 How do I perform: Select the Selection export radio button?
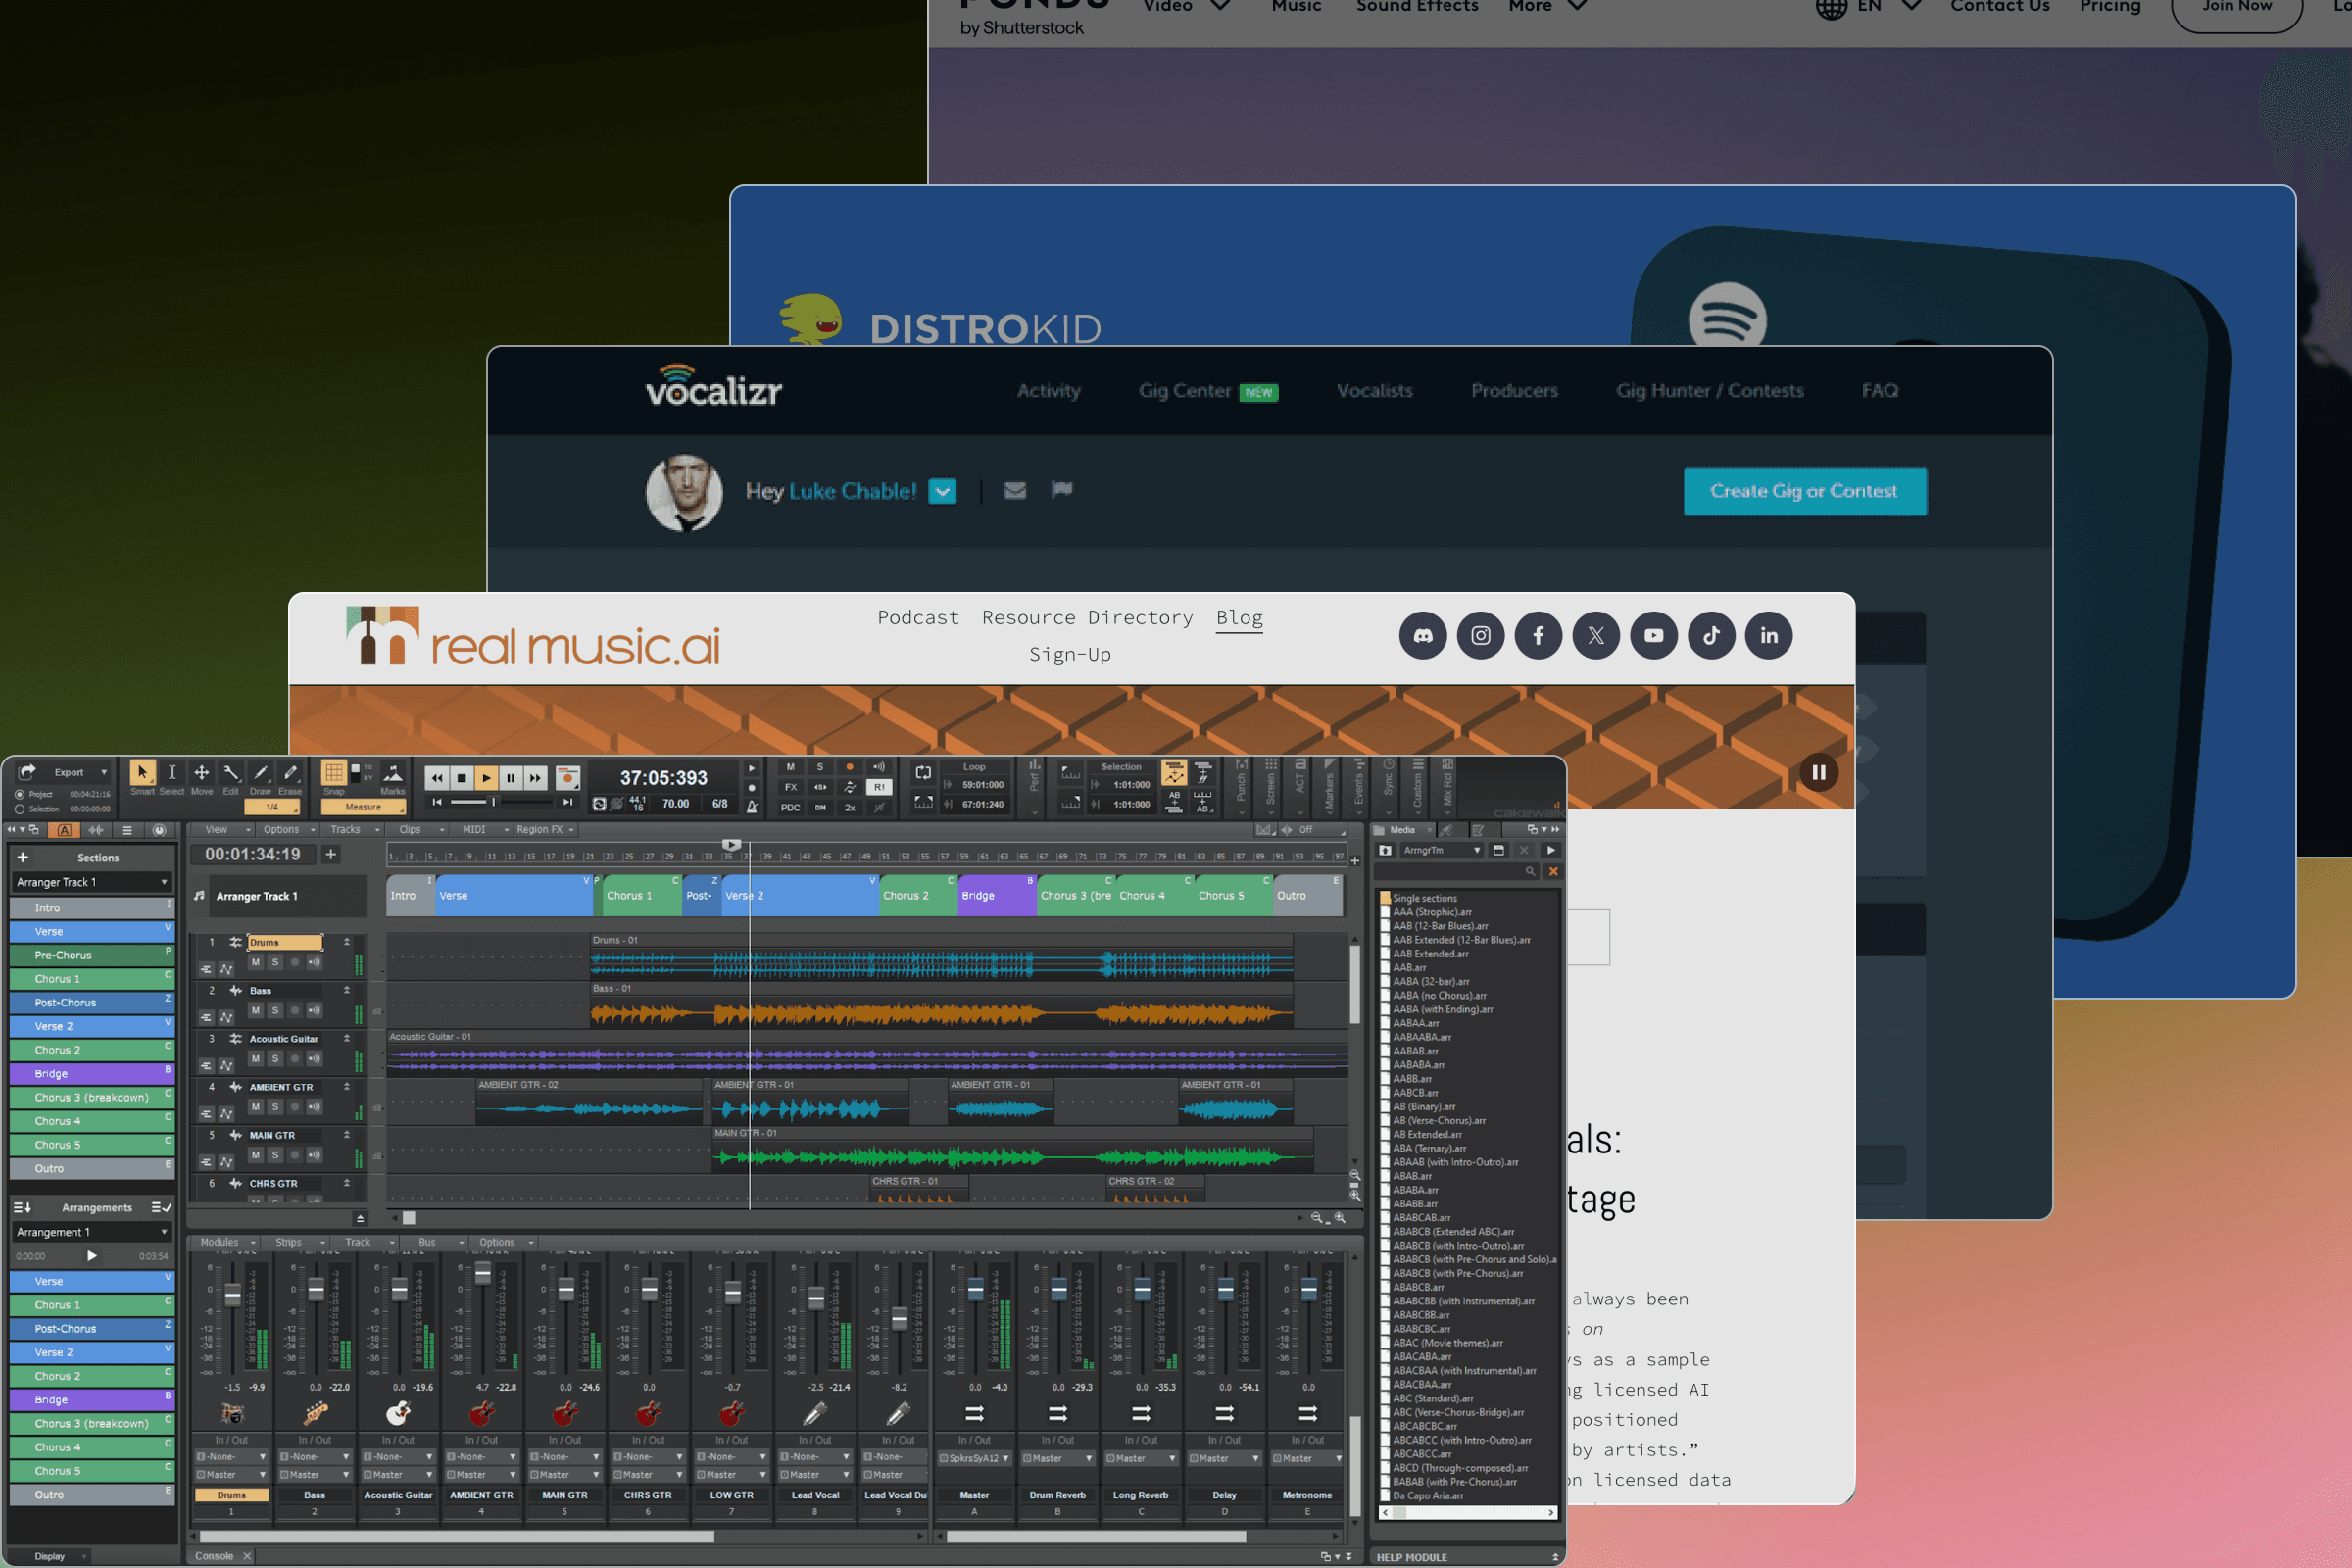pyautogui.click(x=19, y=809)
